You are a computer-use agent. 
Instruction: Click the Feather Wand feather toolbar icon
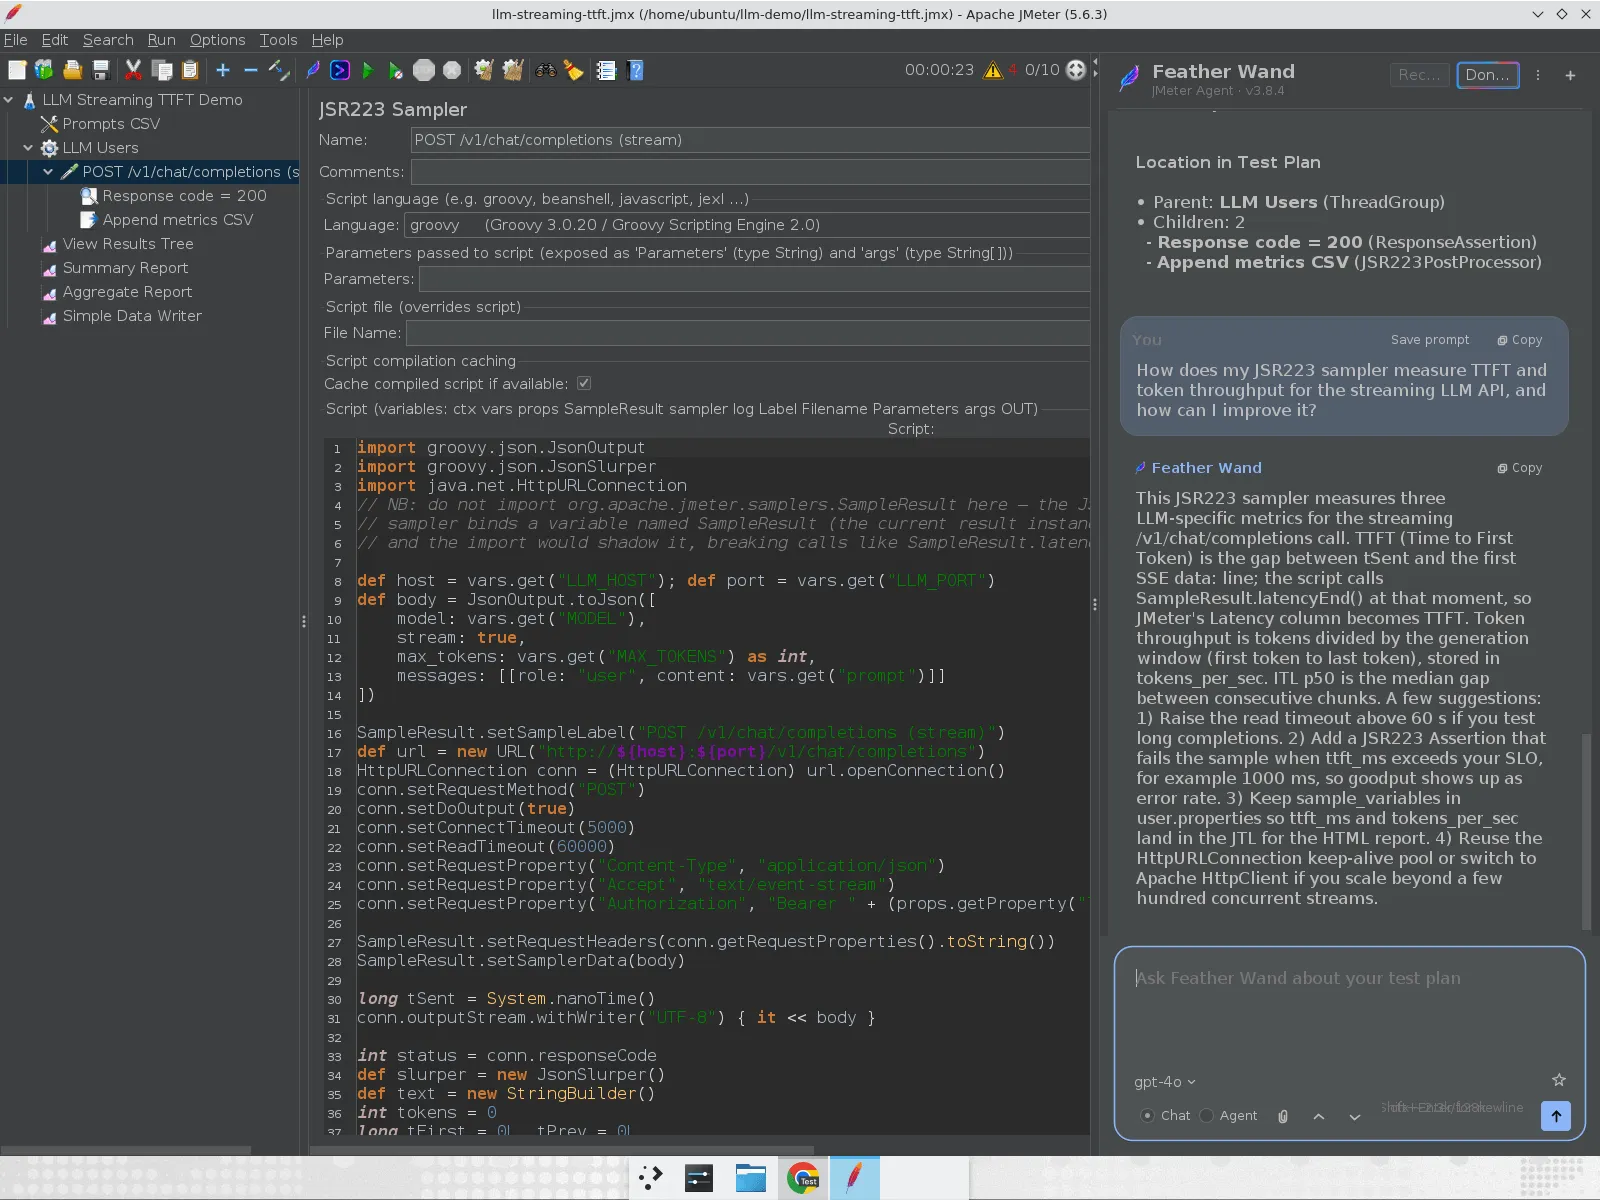[313, 70]
